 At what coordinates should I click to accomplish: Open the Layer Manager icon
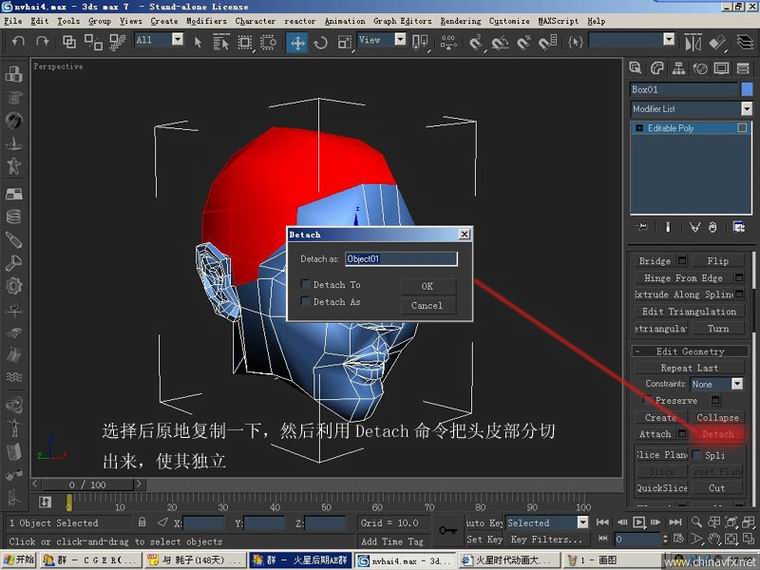tap(745, 43)
